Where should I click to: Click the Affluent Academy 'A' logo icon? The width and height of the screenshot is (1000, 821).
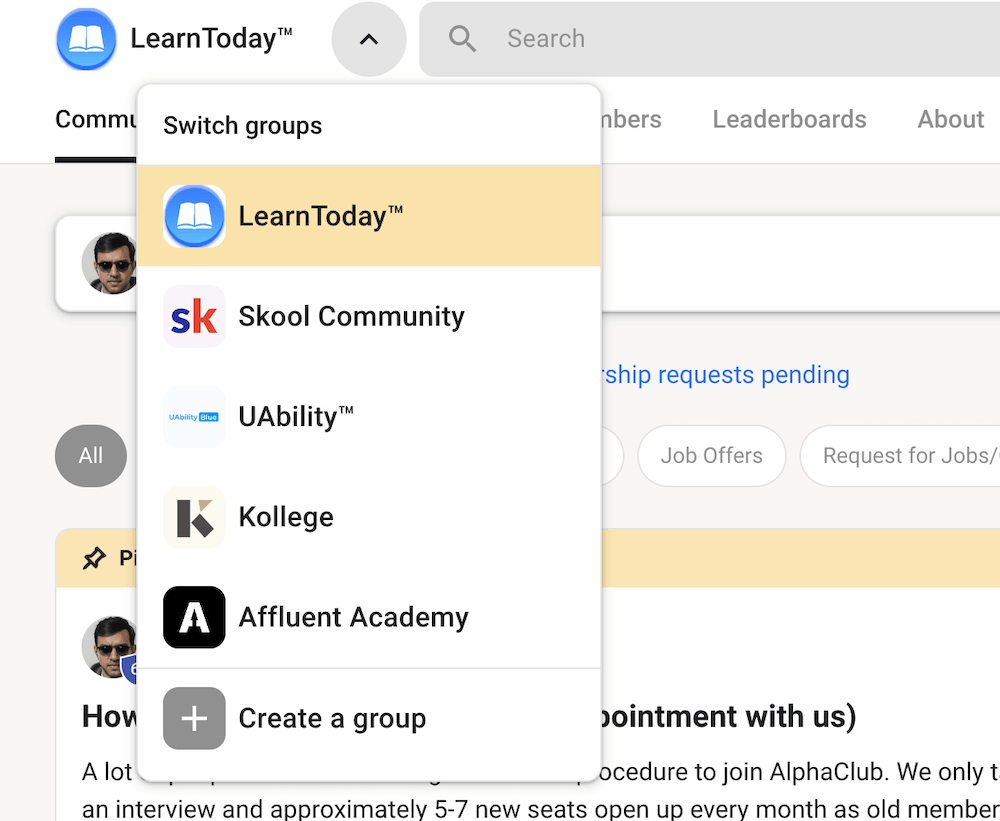pos(194,617)
